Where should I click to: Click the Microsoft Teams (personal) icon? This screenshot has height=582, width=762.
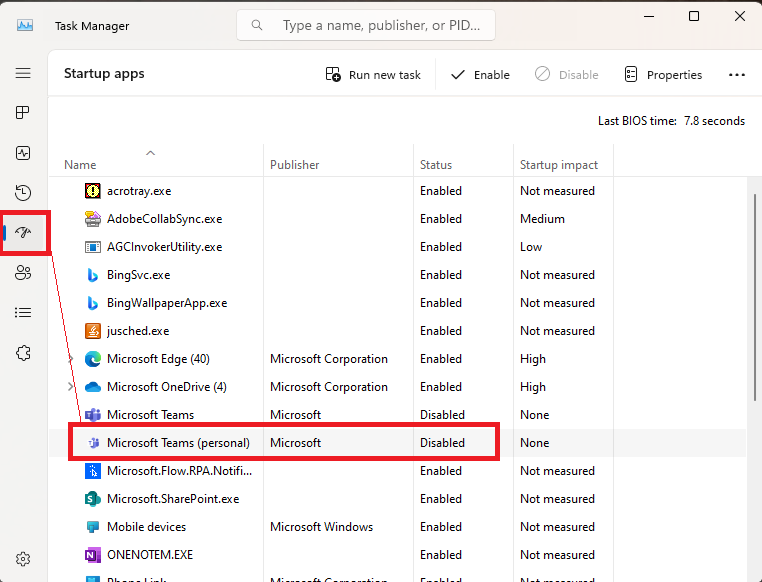[93, 443]
